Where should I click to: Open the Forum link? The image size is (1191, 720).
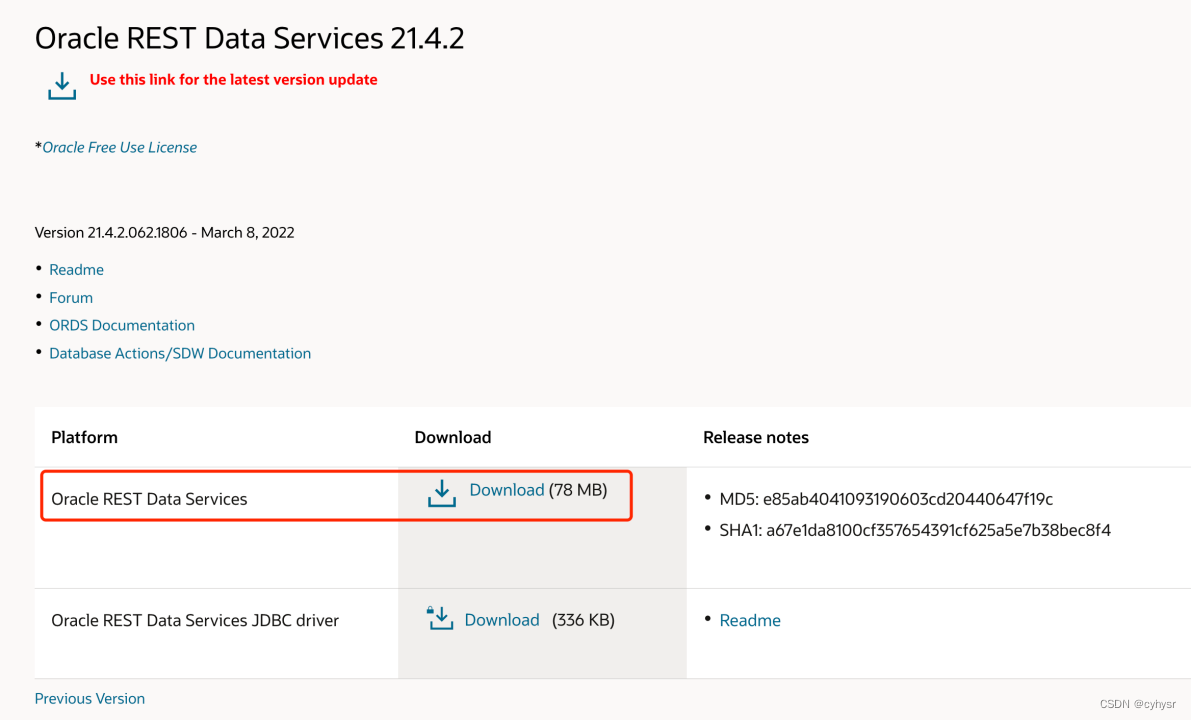point(71,297)
